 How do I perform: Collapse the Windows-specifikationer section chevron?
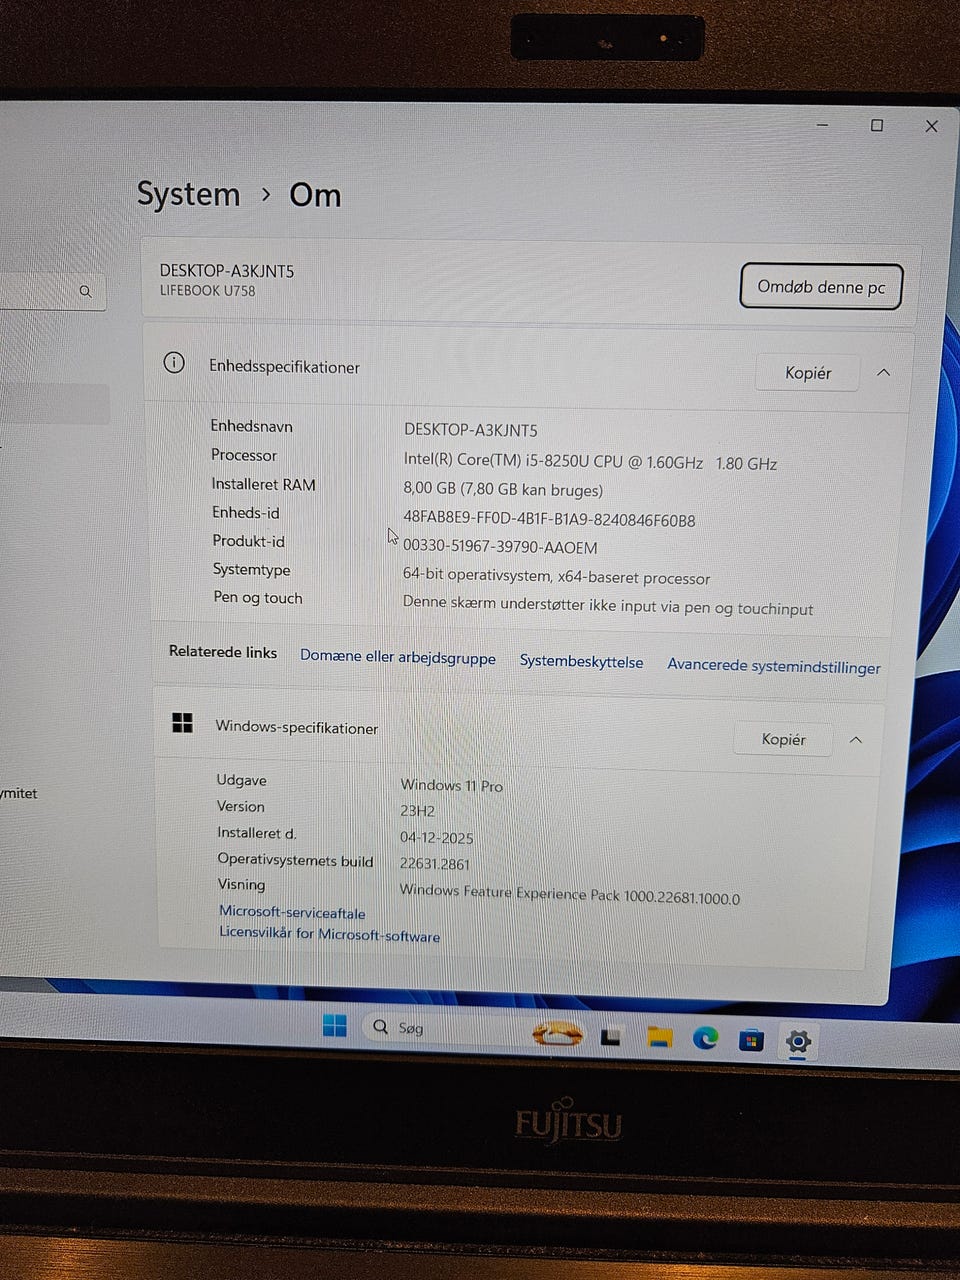tap(856, 740)
